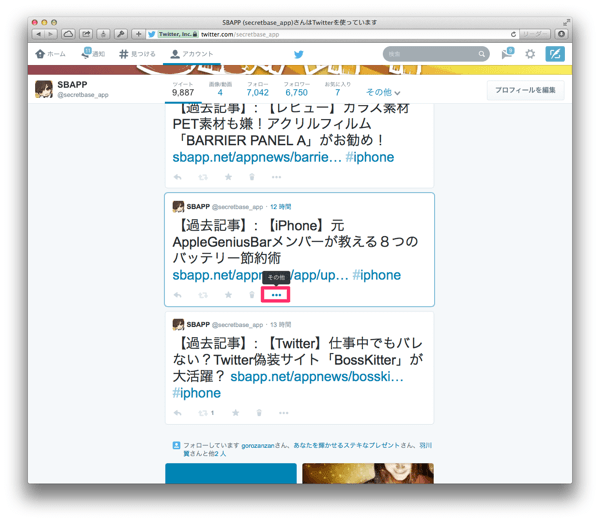Image resolution: width=600 pixels, height=522 pixels.
Task: Open the settings gear menu
Action: click(x=530, y=54)
